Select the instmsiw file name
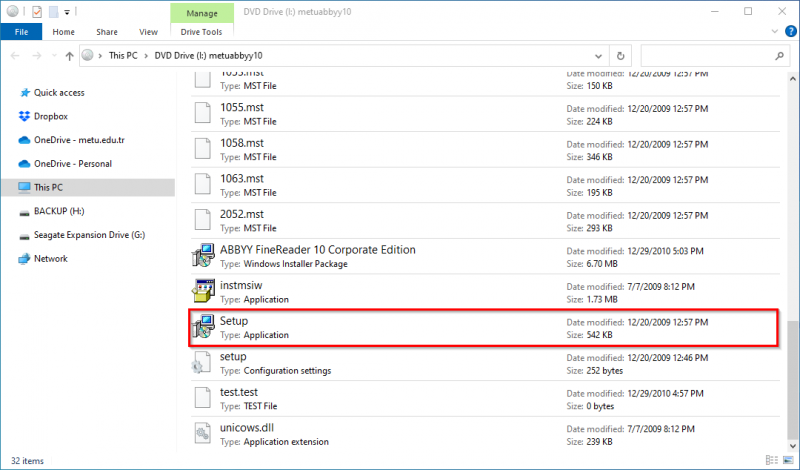The width and height of the screenshot is (800, 470). pyautogui.click(x=241, y=285)
